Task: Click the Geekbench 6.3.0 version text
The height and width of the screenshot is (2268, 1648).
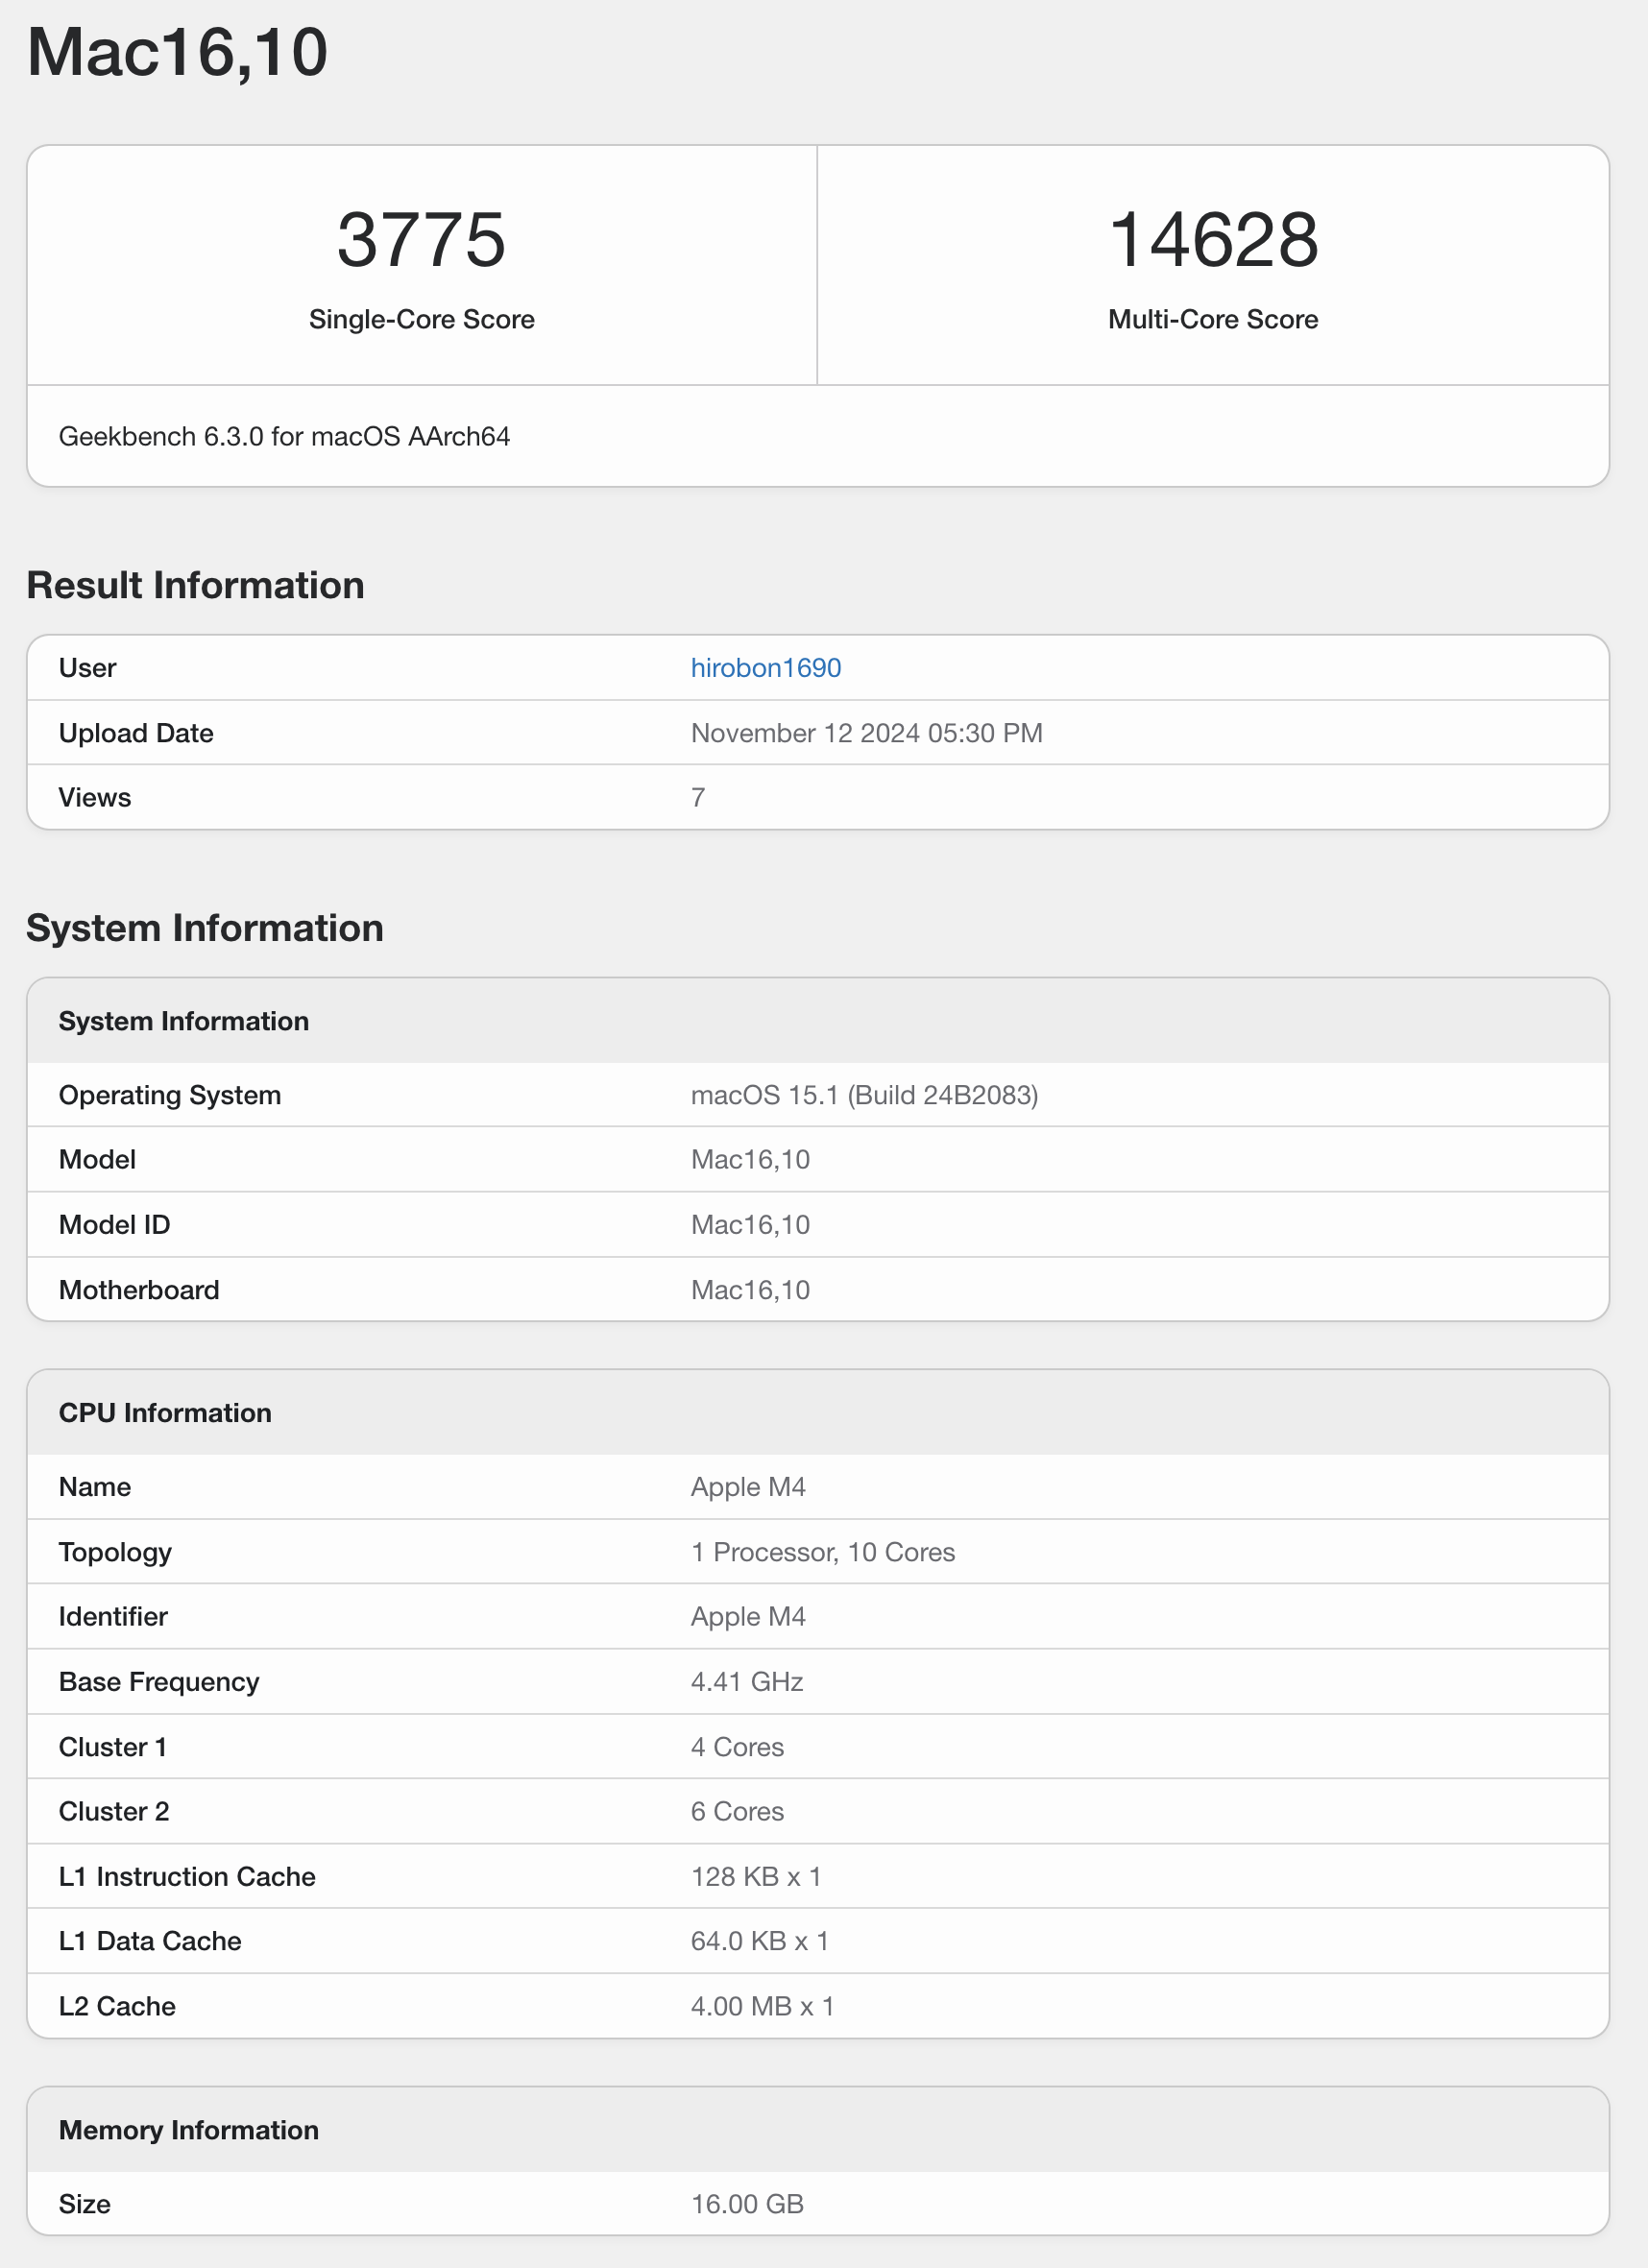Action: tap(284, 436)
